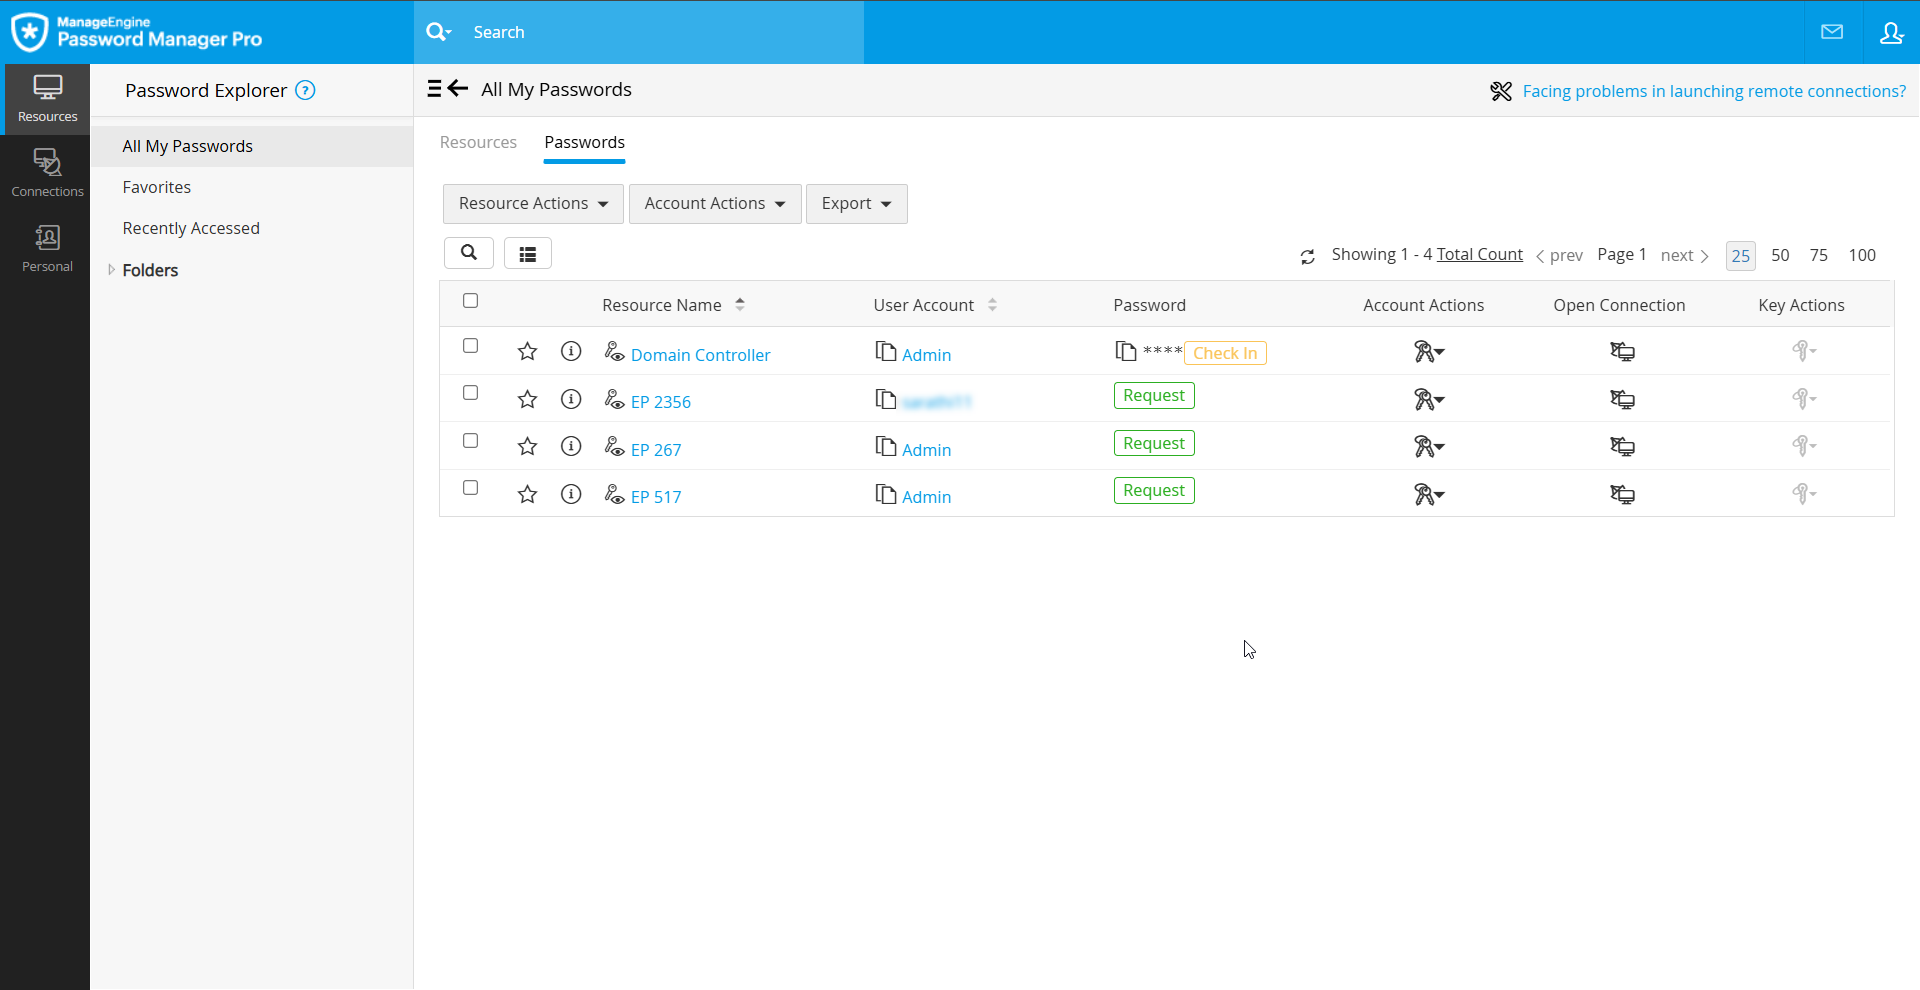
Task: Open connection to EP 2356
Action: [x=1622, y=399]
